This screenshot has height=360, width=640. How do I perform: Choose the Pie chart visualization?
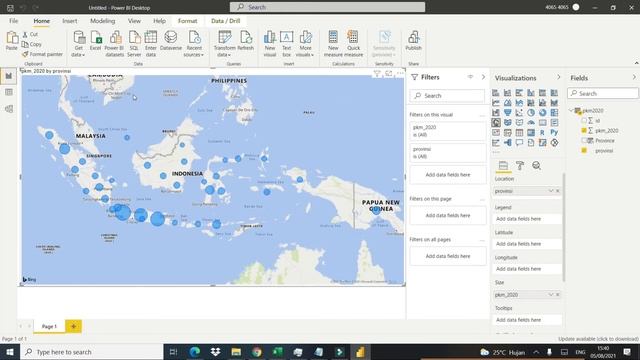click(531, 113)
